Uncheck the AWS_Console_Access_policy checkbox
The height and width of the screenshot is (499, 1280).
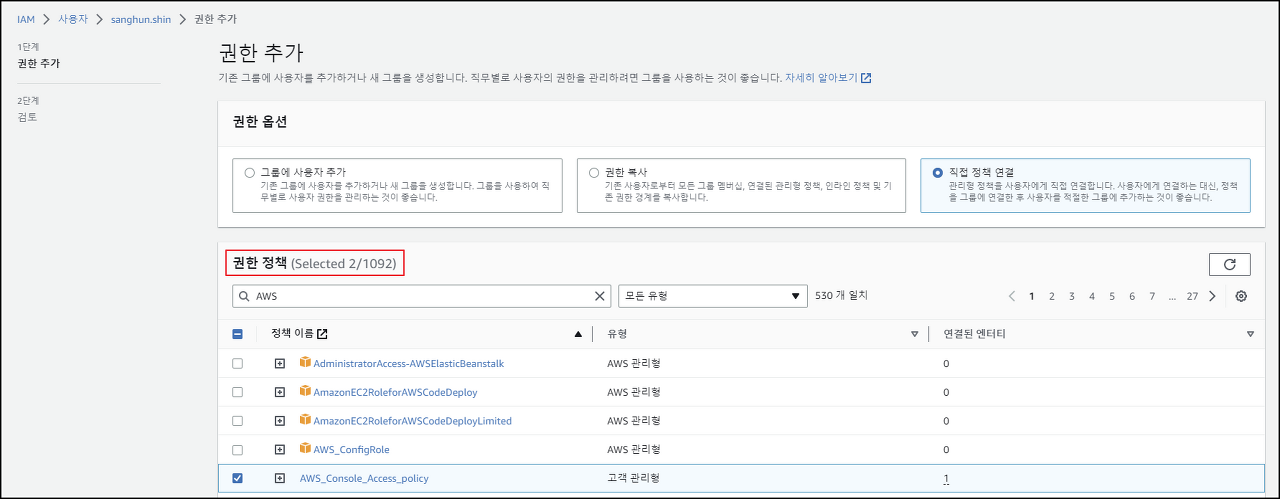(x=238, y=478)
